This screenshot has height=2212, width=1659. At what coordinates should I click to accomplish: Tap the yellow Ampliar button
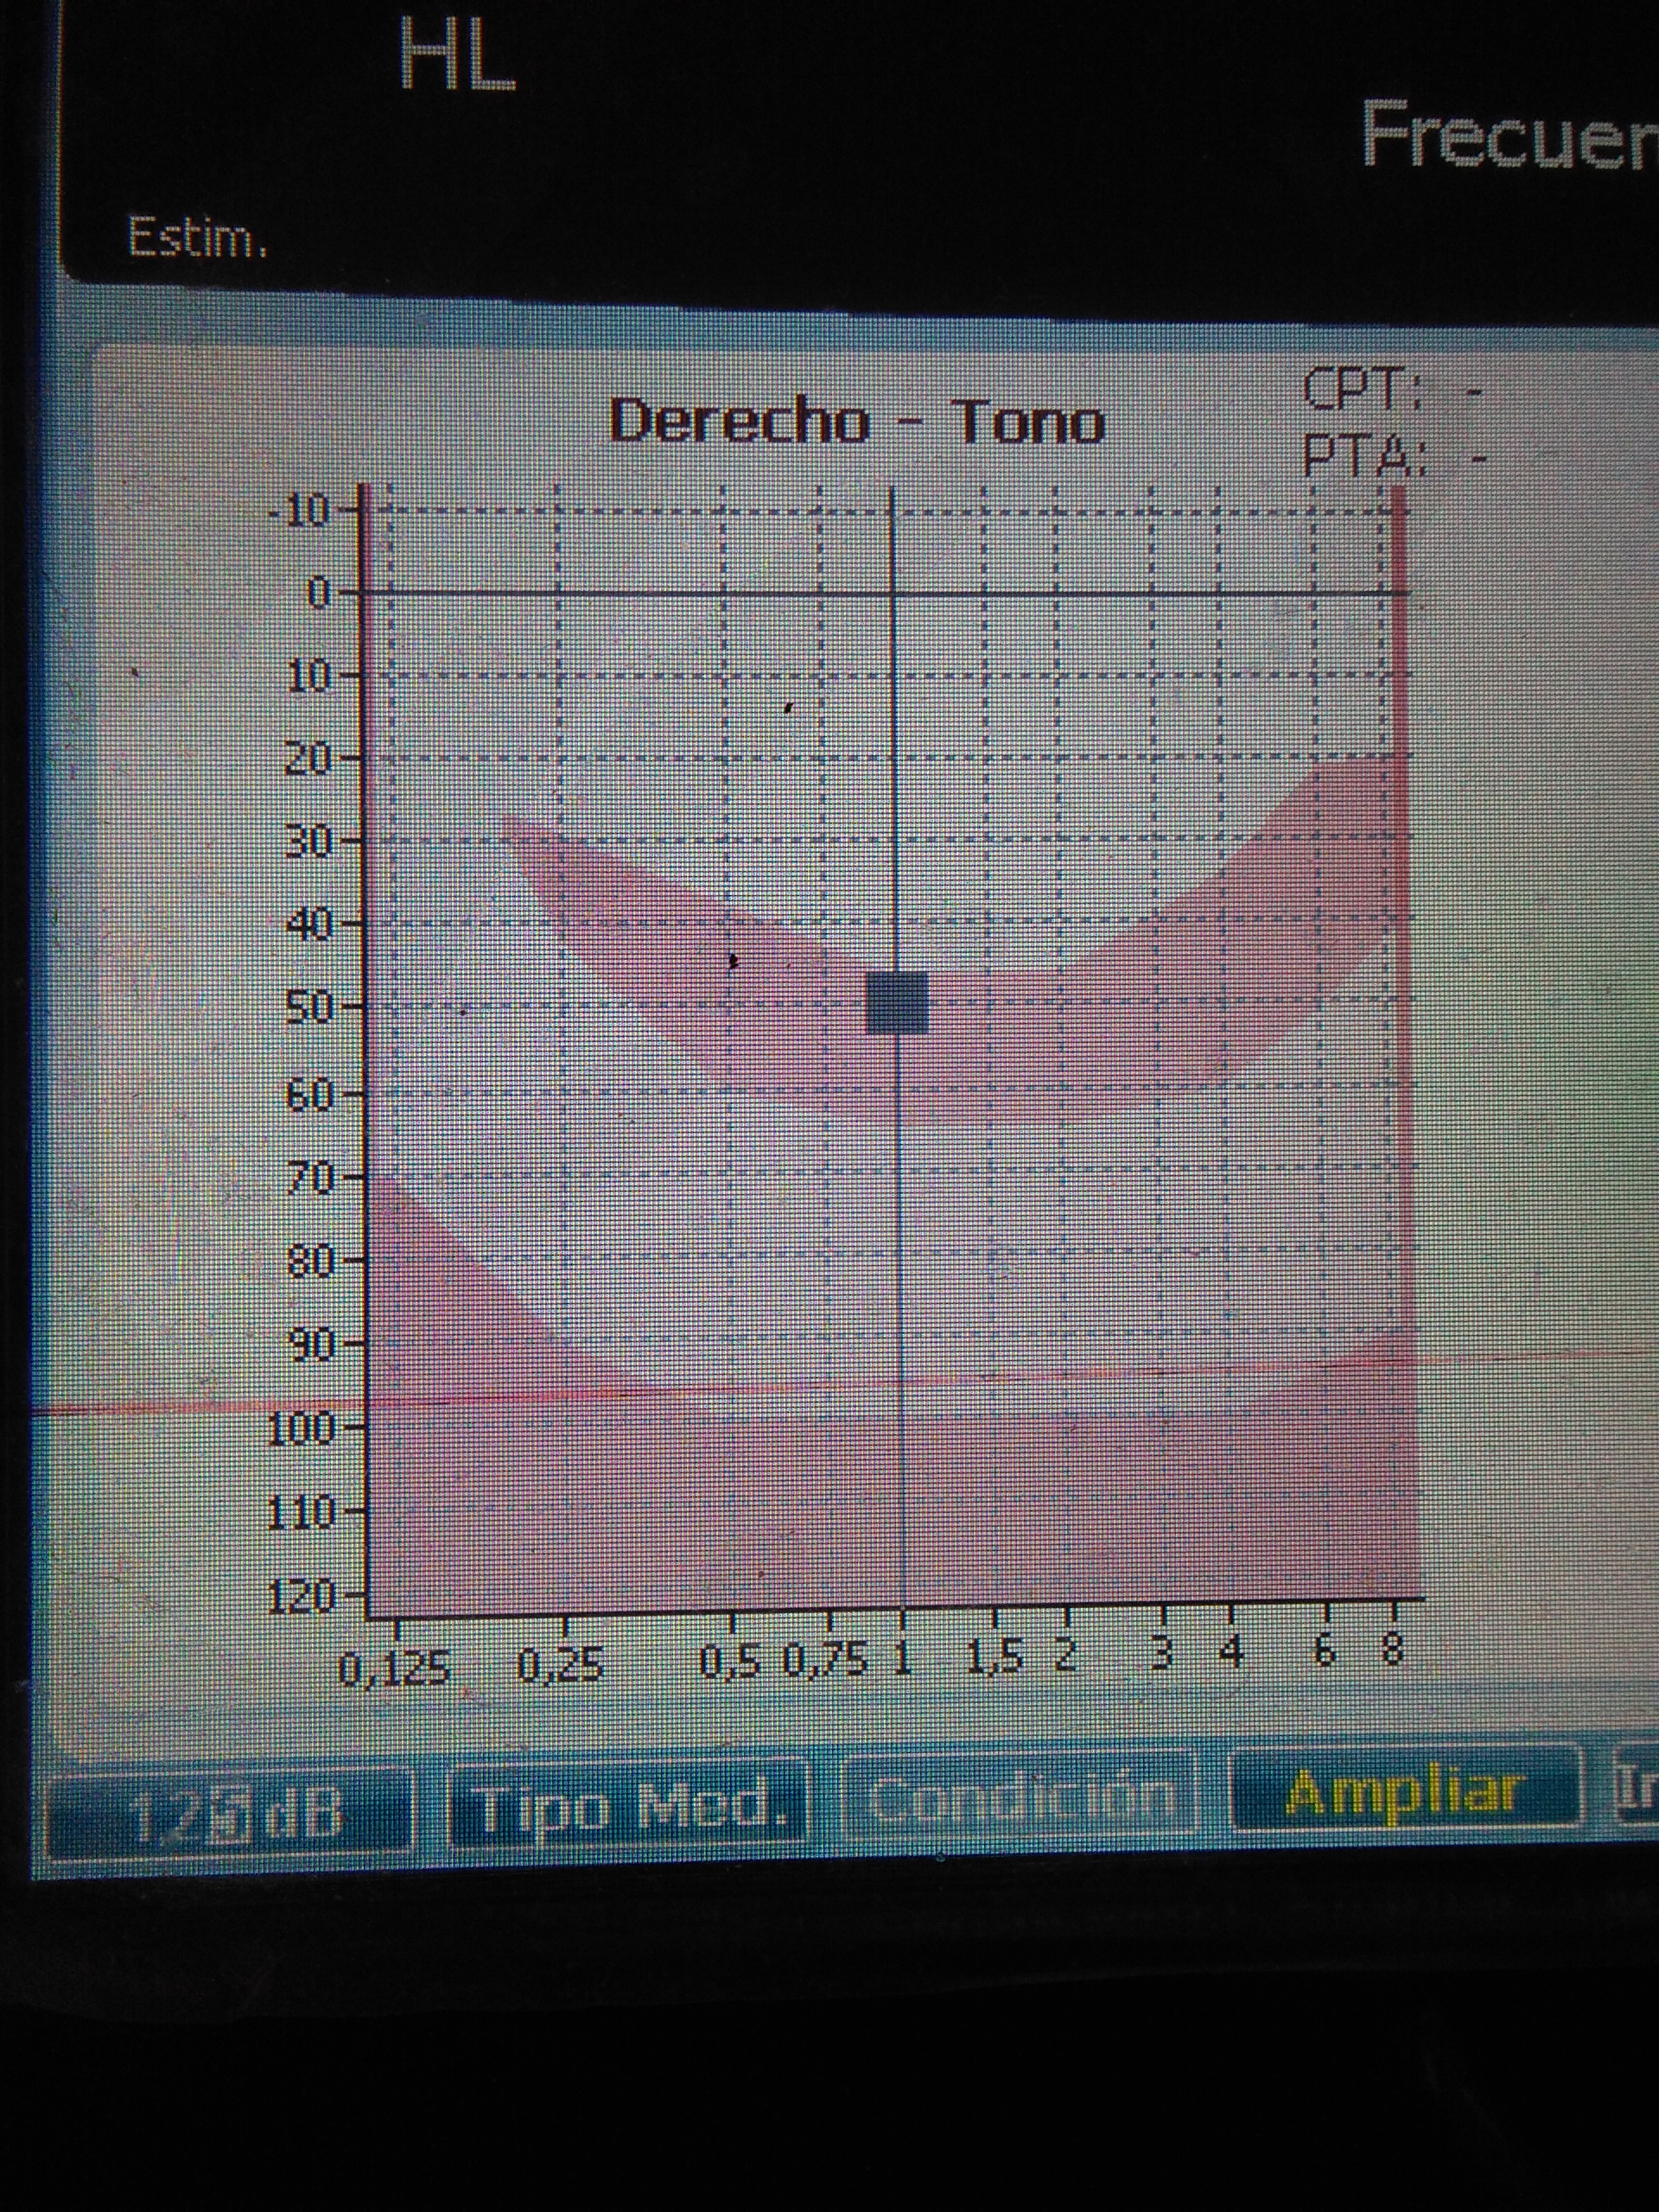click(1405, 1789)
